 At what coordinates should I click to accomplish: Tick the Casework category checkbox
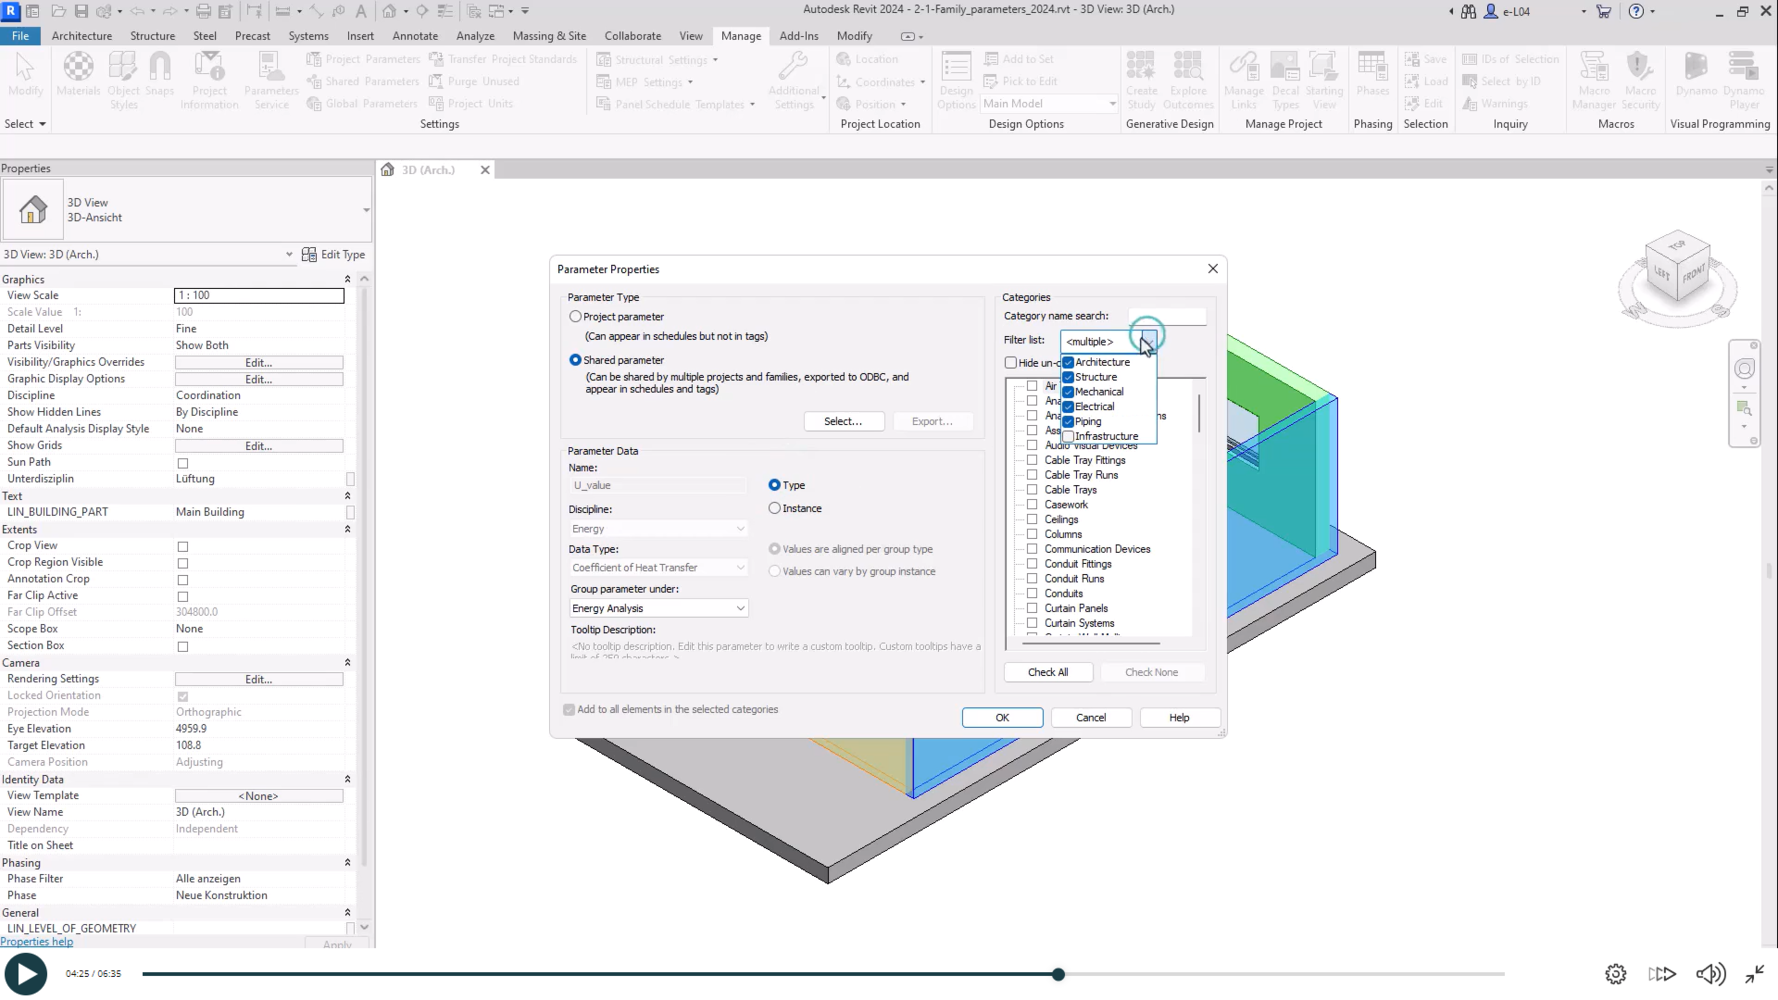(1032, 505)
